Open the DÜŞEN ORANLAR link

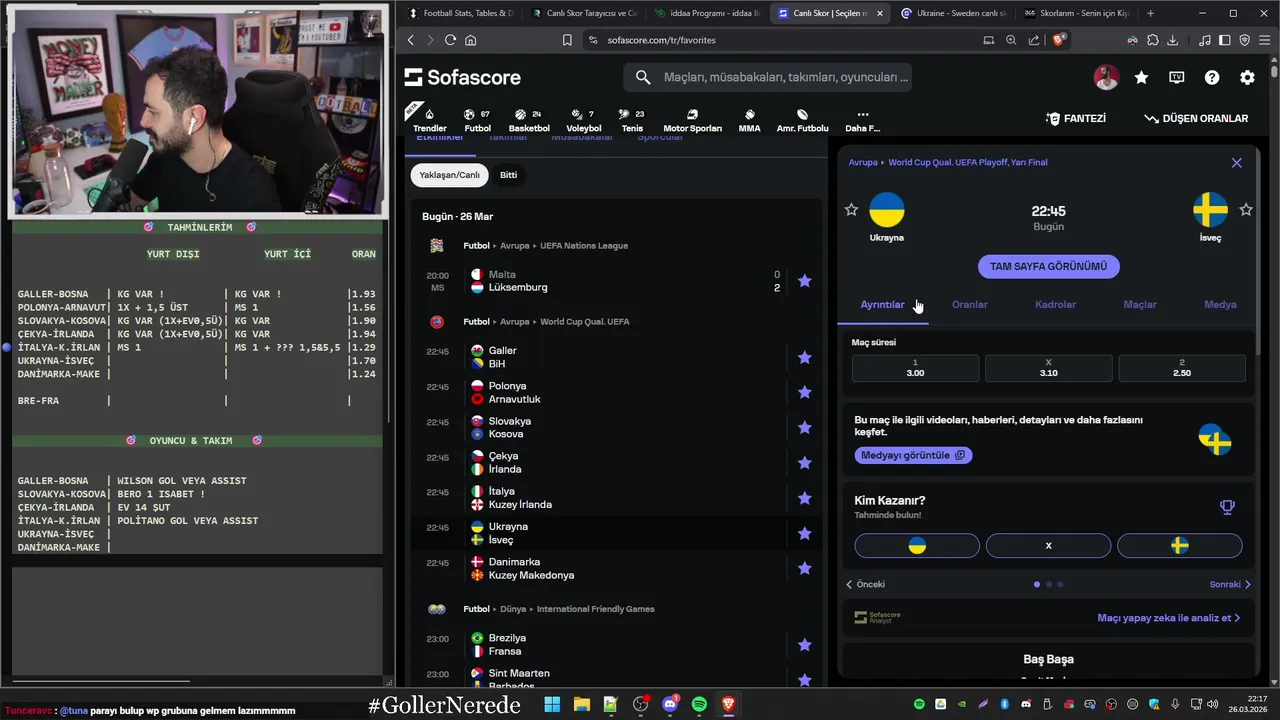pyautogui.click(x=1197, y=118)
